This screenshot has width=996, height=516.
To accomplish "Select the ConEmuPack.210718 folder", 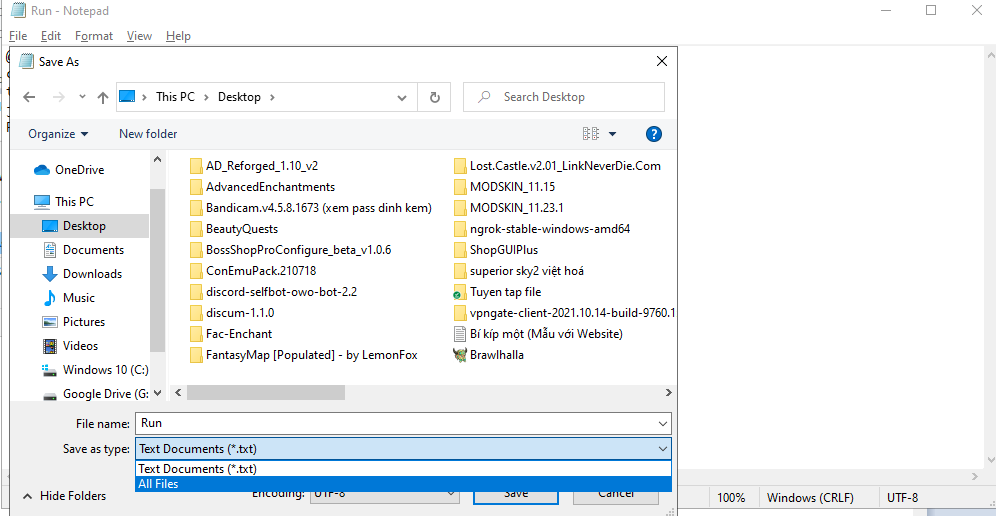I will pyautogui.click(x=253, y=271).
